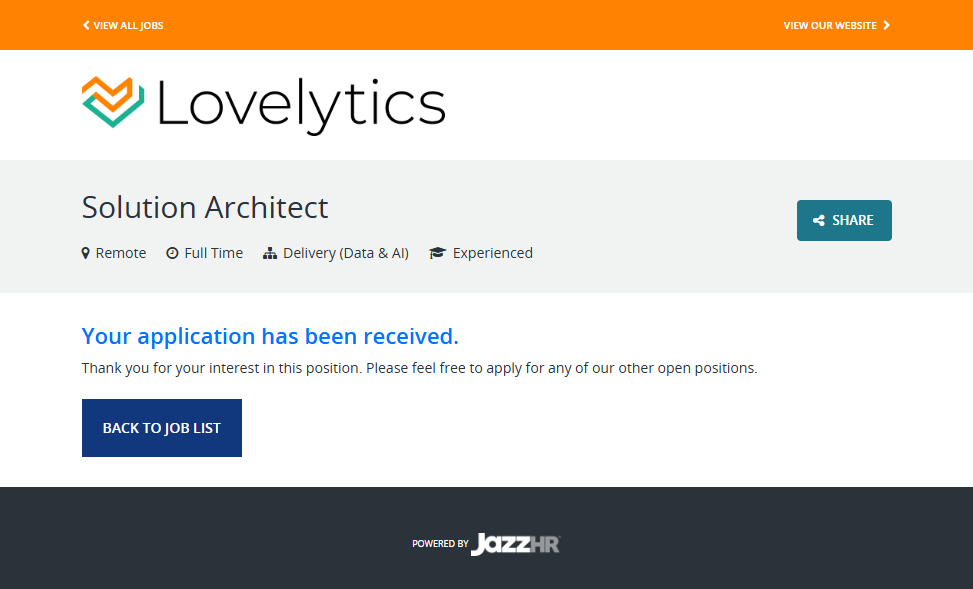Click the clock icon for employment type
The width and height of the screenshot is (973, 589).
click(172, 253)
